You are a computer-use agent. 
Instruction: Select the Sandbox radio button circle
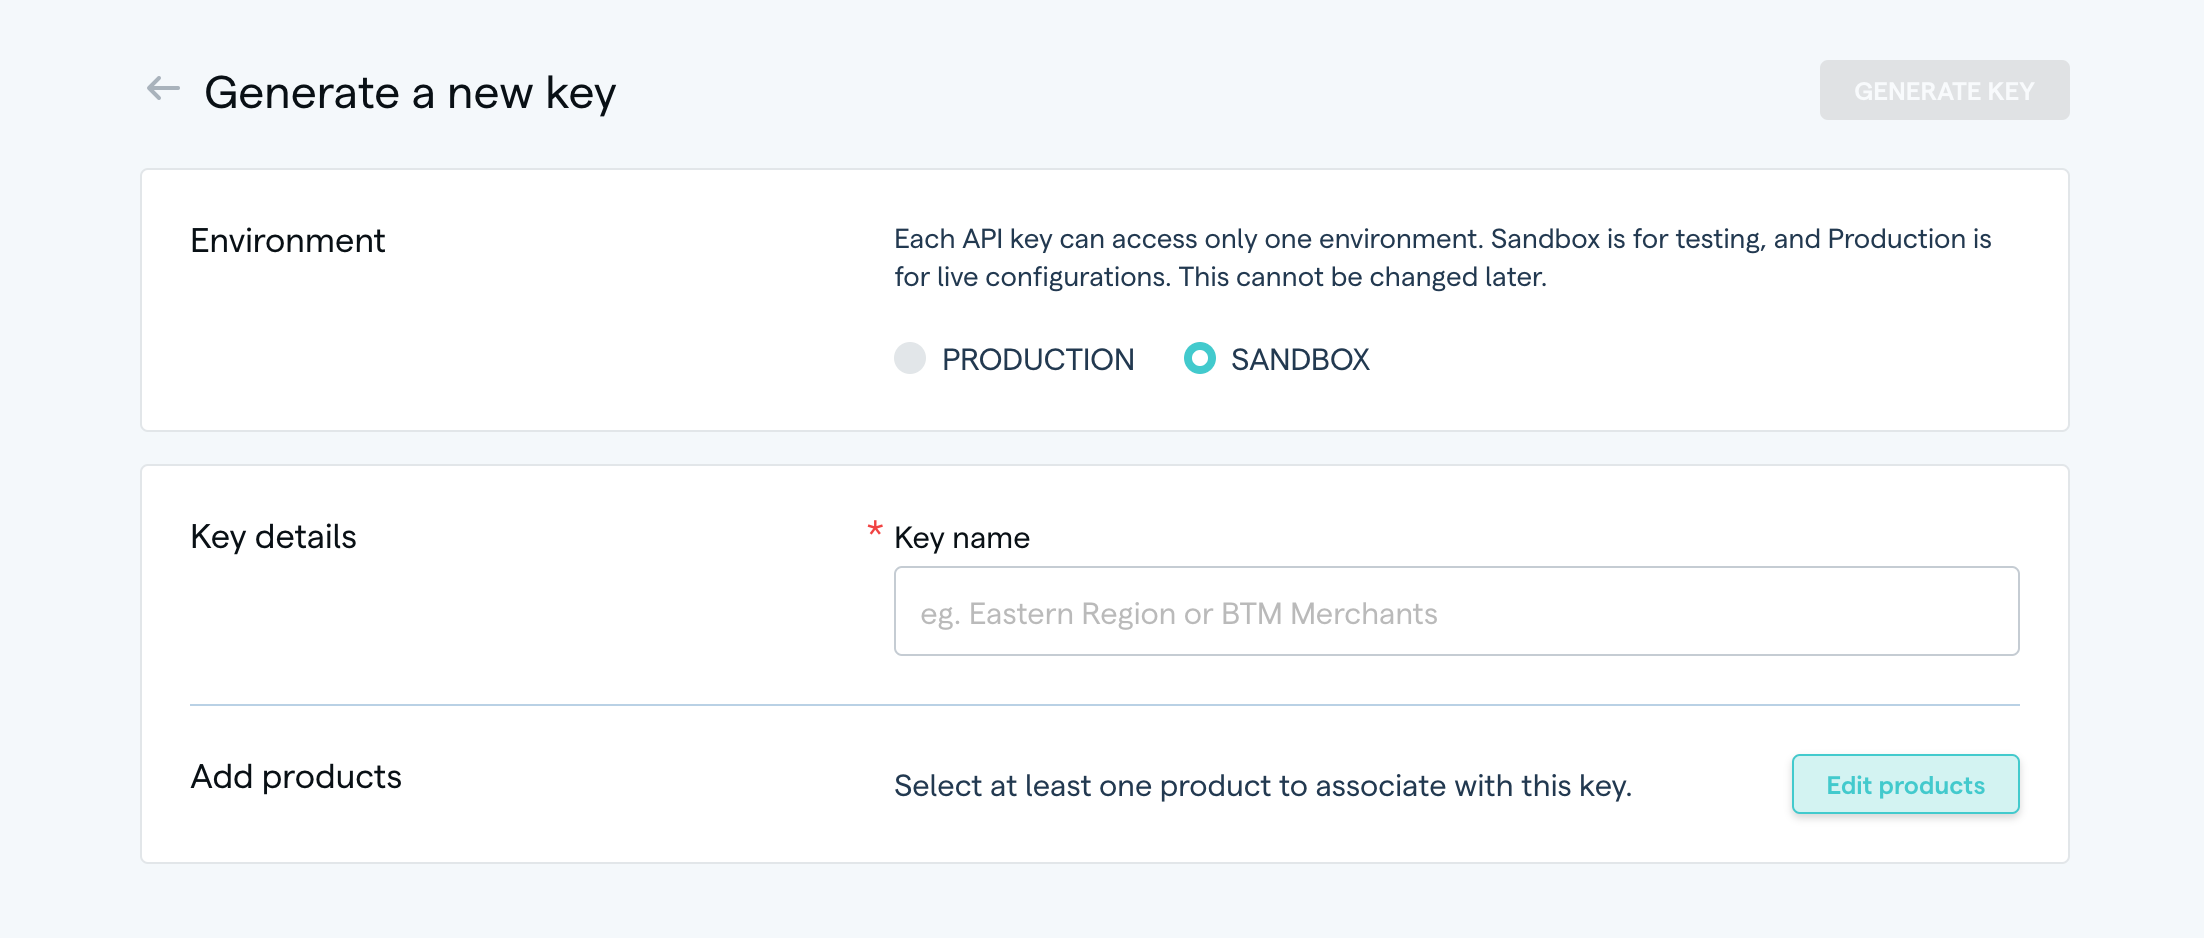pos(1199,358)
